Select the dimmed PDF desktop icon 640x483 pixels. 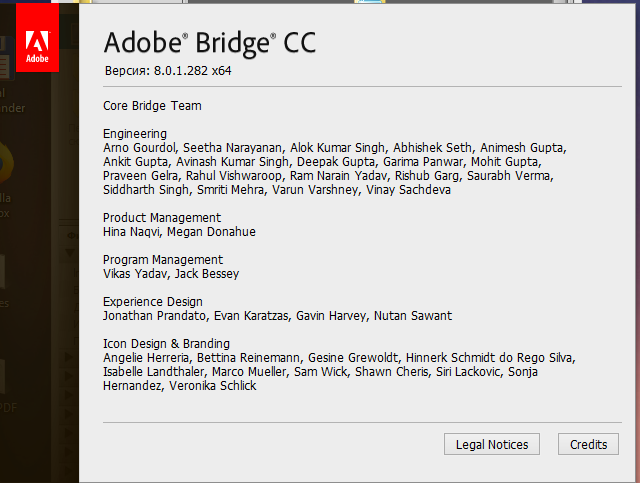(7, 388)
